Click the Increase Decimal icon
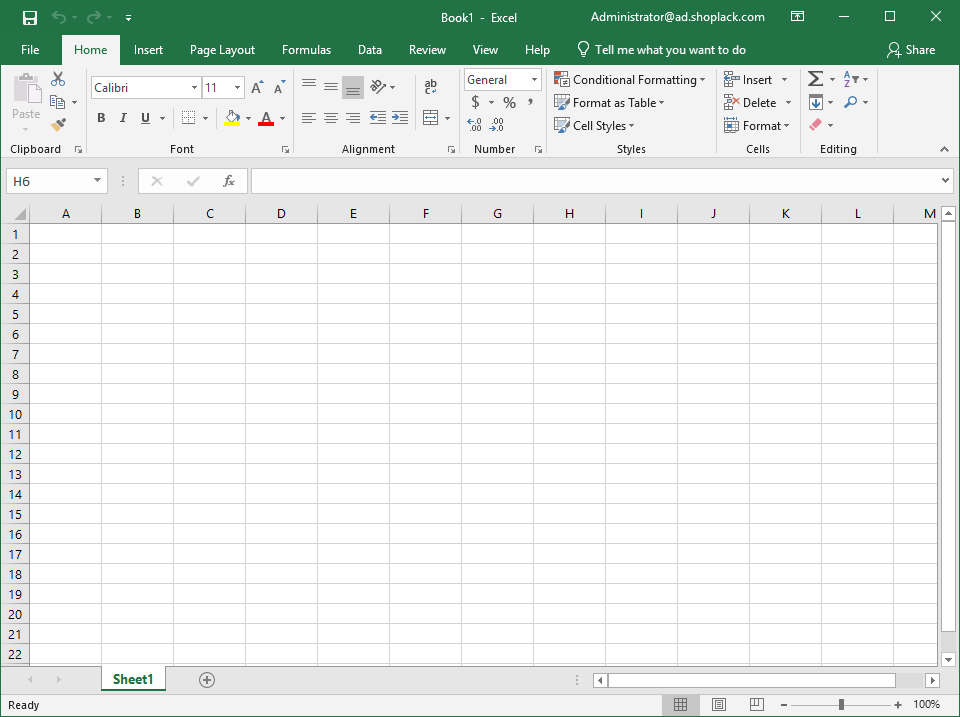This screenshot has height=717, width=960. point(474,125)
